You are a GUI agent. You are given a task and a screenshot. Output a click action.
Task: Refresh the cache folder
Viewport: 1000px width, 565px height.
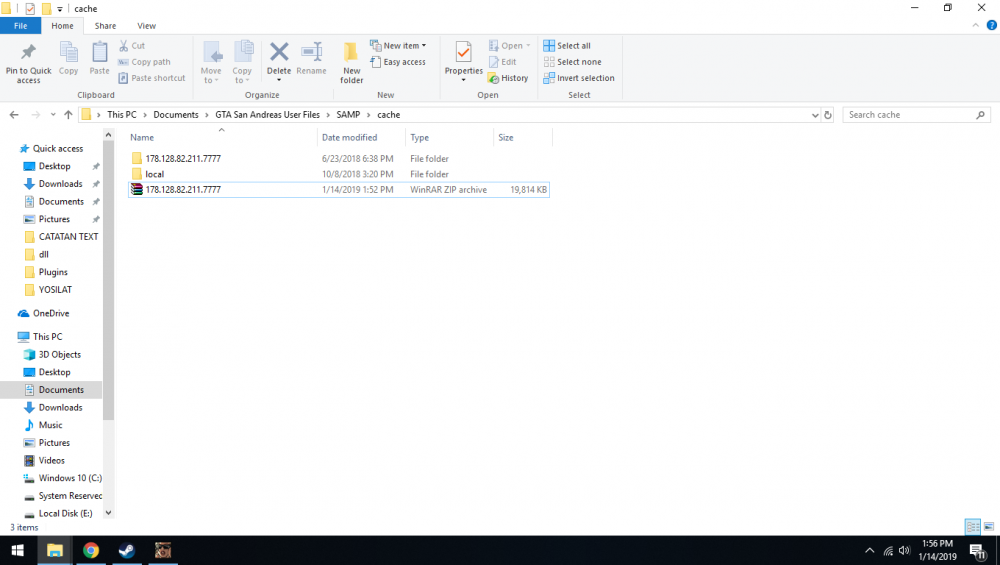click(828, 115)
